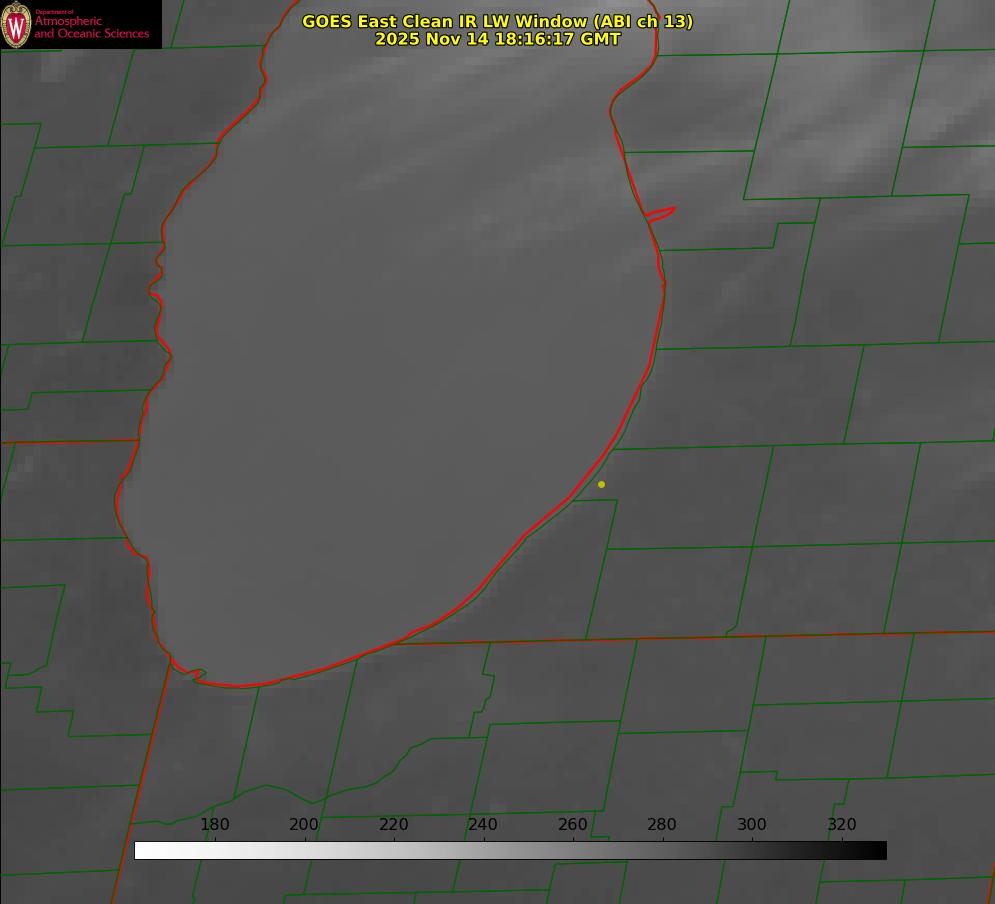Pick the black right end of the colorbar
This screenshot has height=904, width=995.
[x=880, y=850]
